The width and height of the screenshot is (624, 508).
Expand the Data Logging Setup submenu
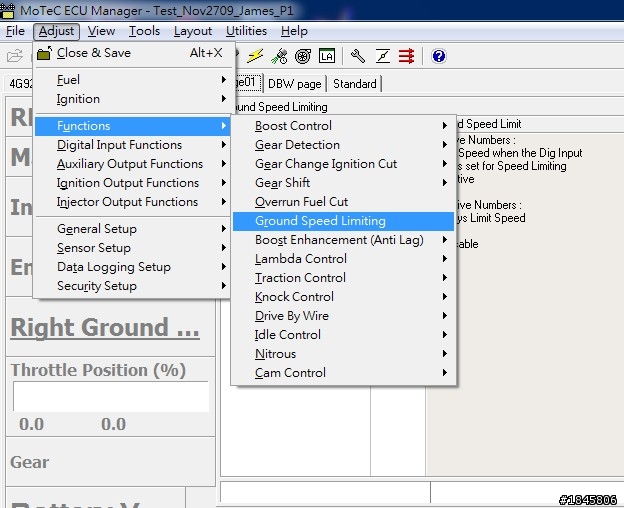pos(133,267)
